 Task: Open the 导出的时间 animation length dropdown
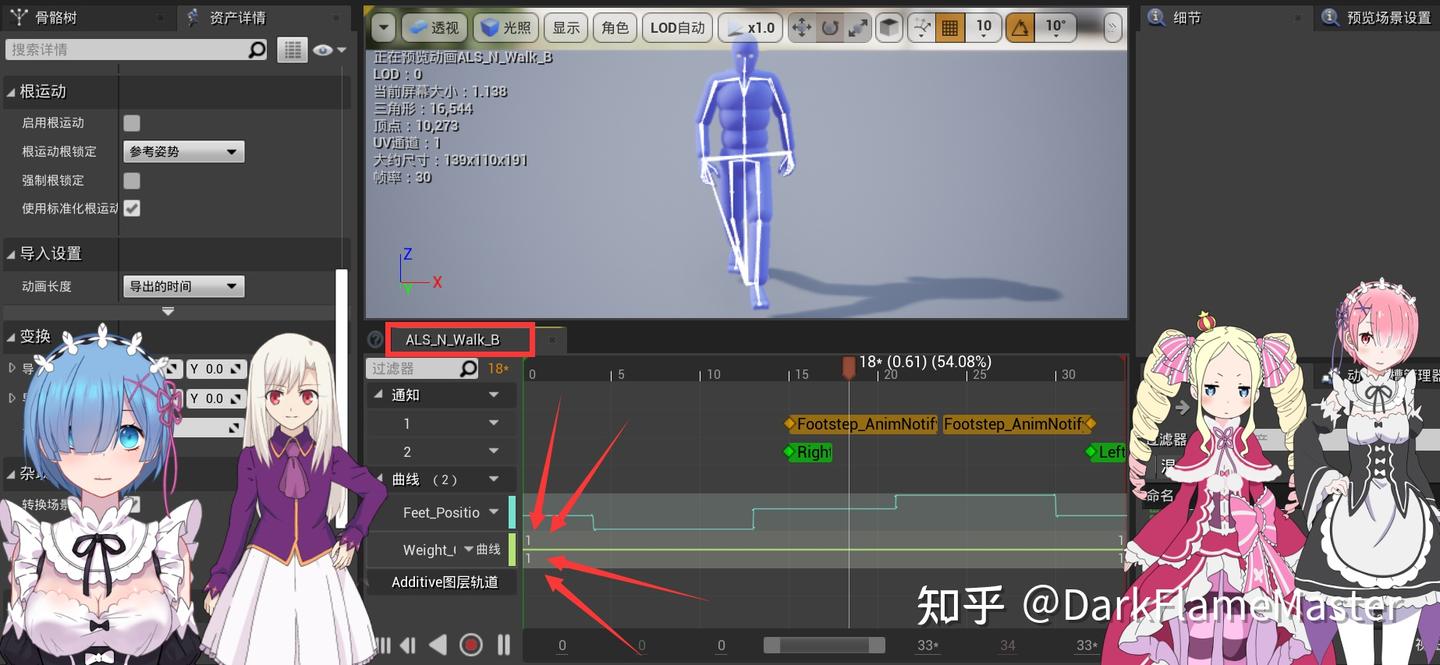point(184,287)
